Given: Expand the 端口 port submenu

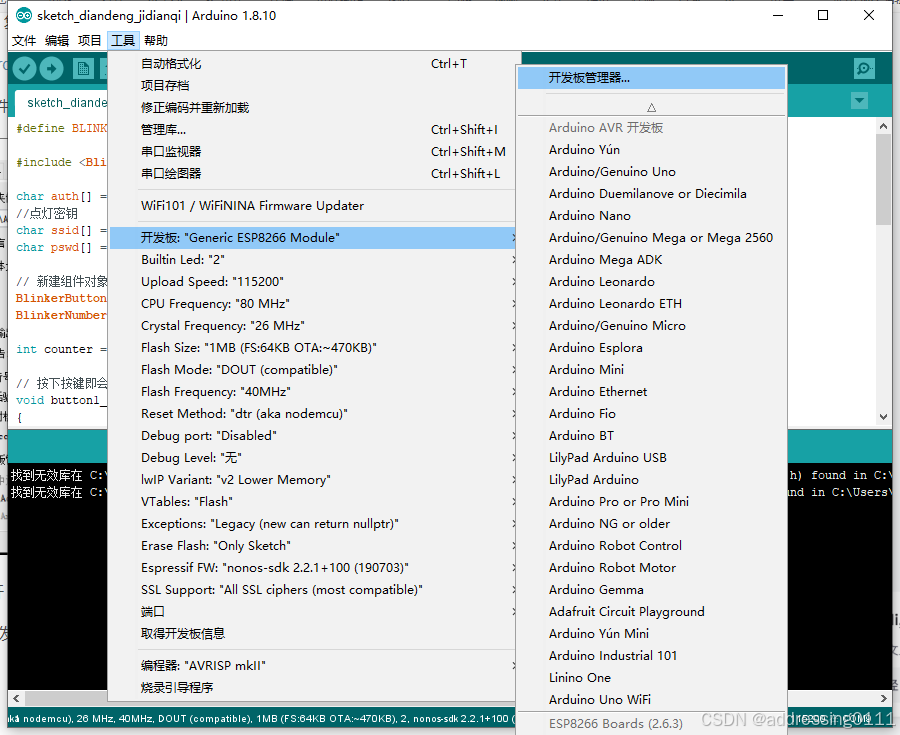Looking at the screenshot, I should point(312,612).
